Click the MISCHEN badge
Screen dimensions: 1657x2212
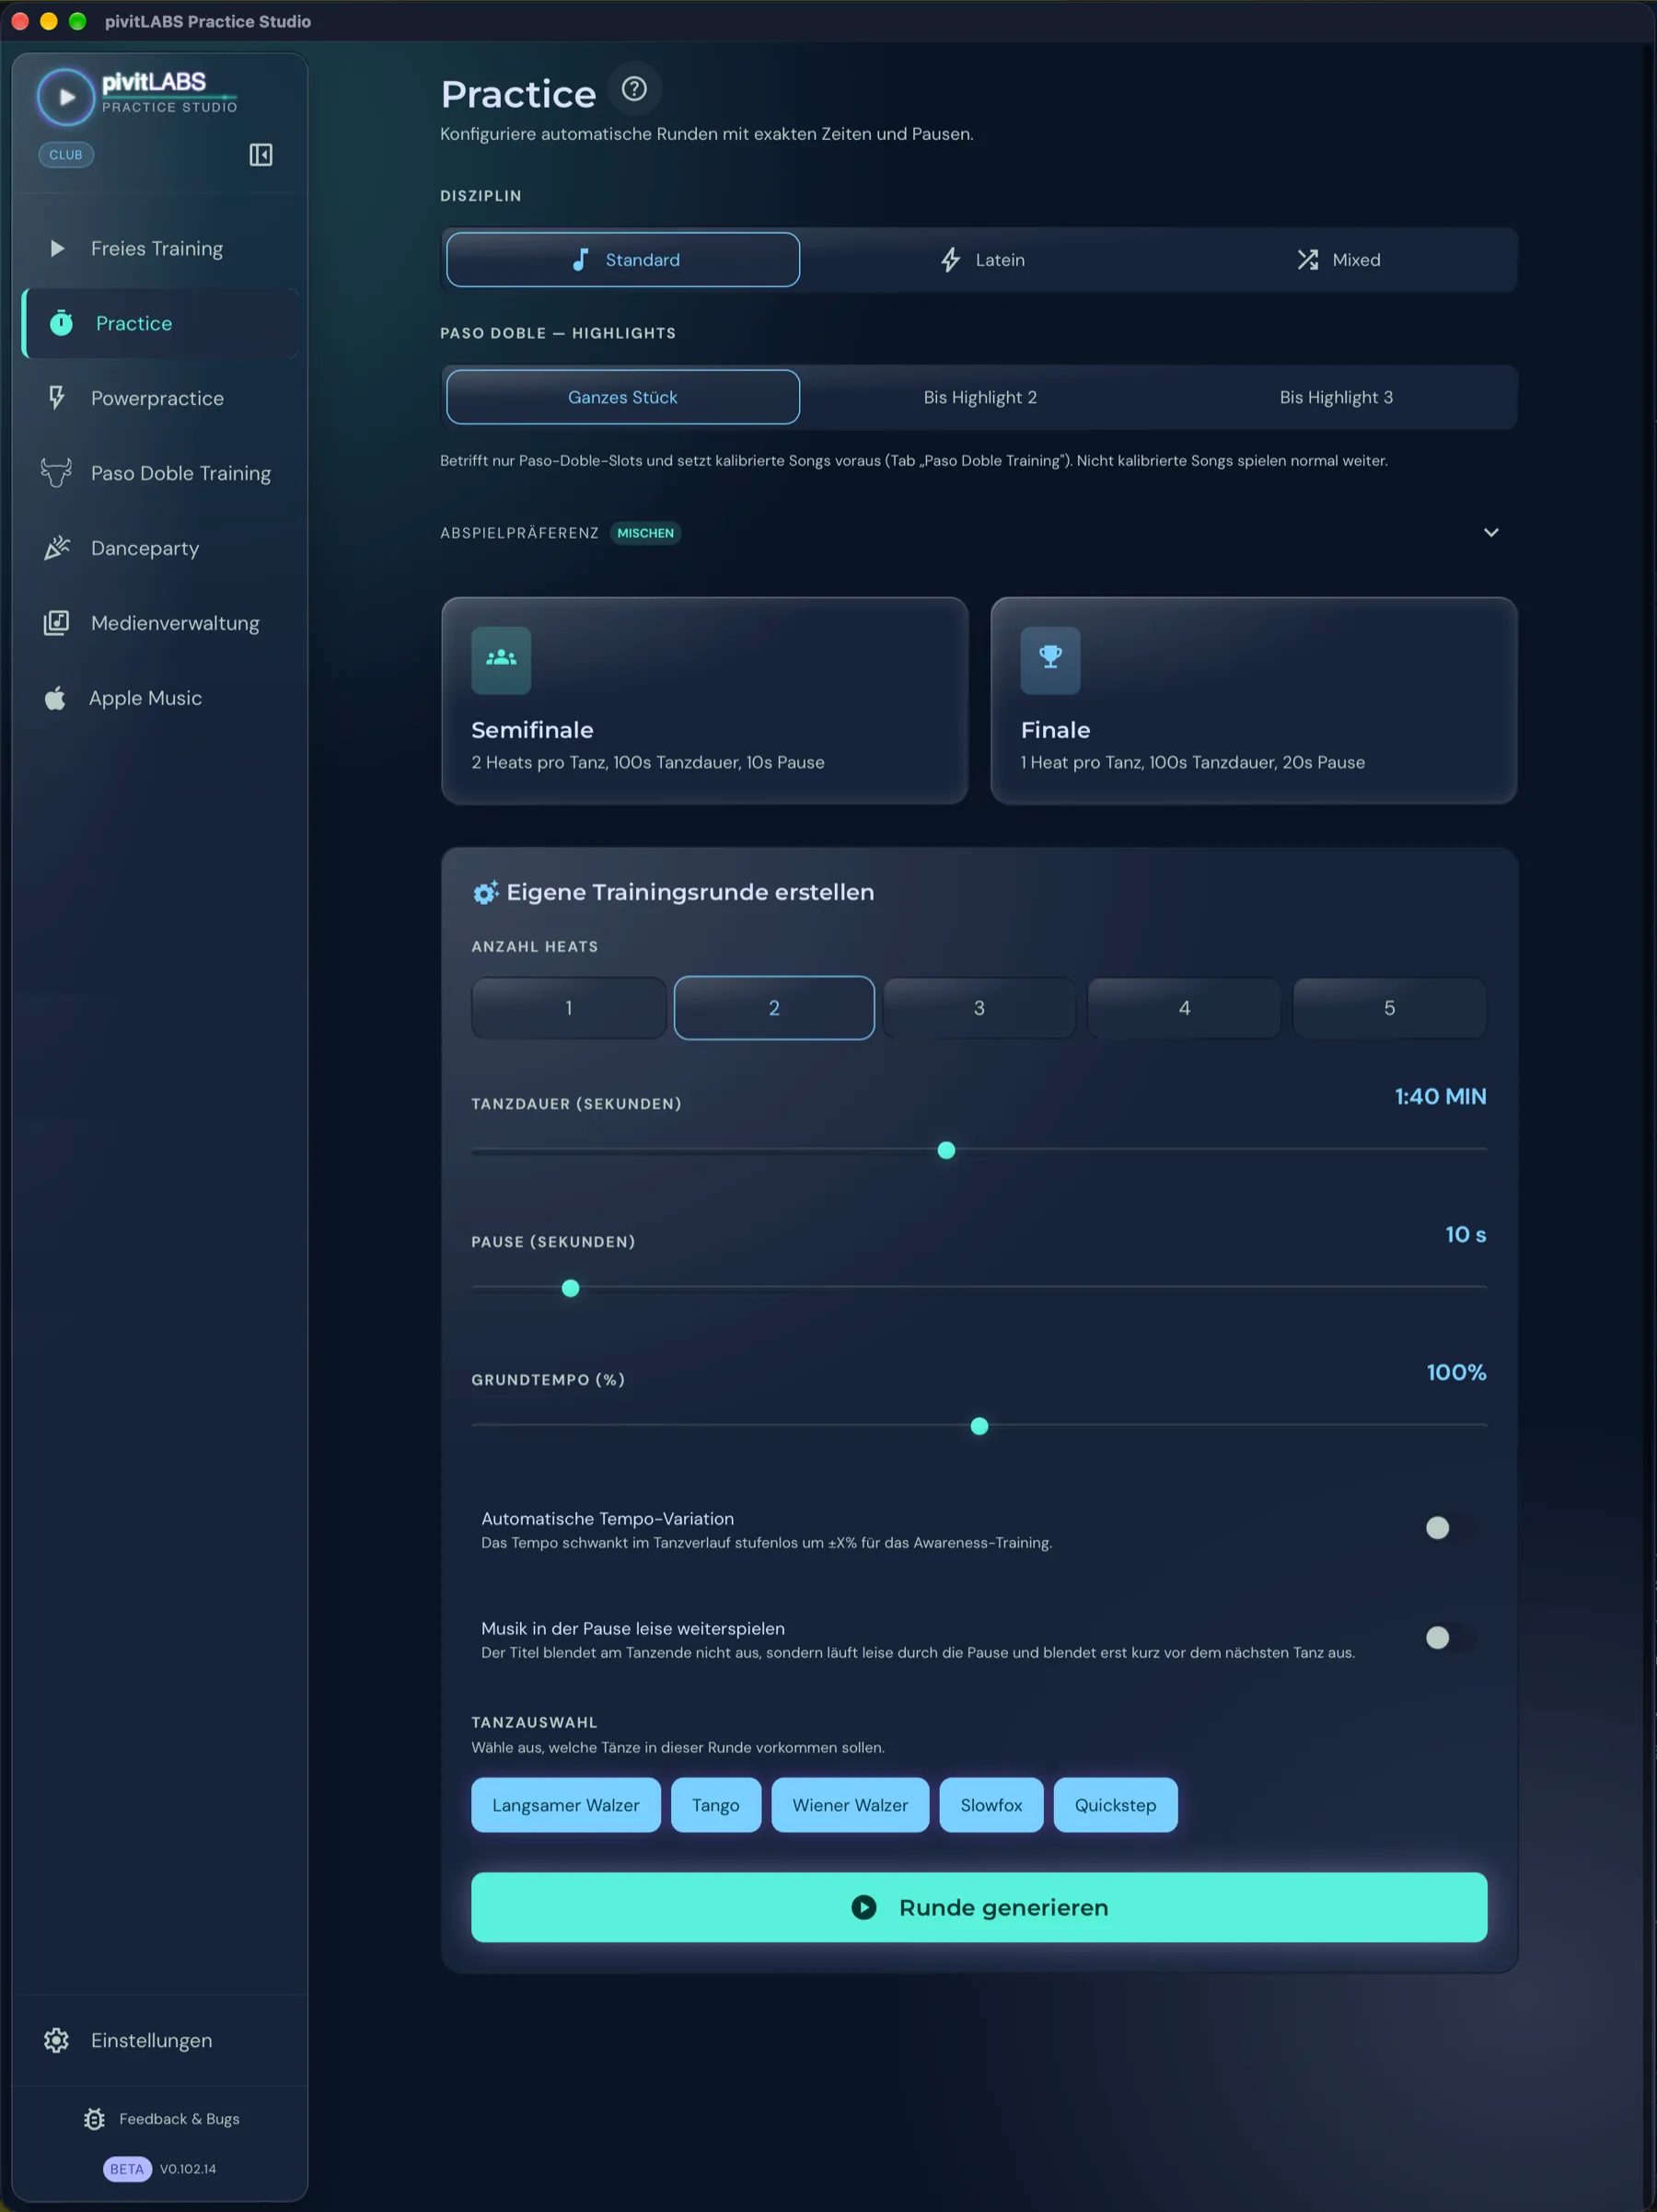645,533
